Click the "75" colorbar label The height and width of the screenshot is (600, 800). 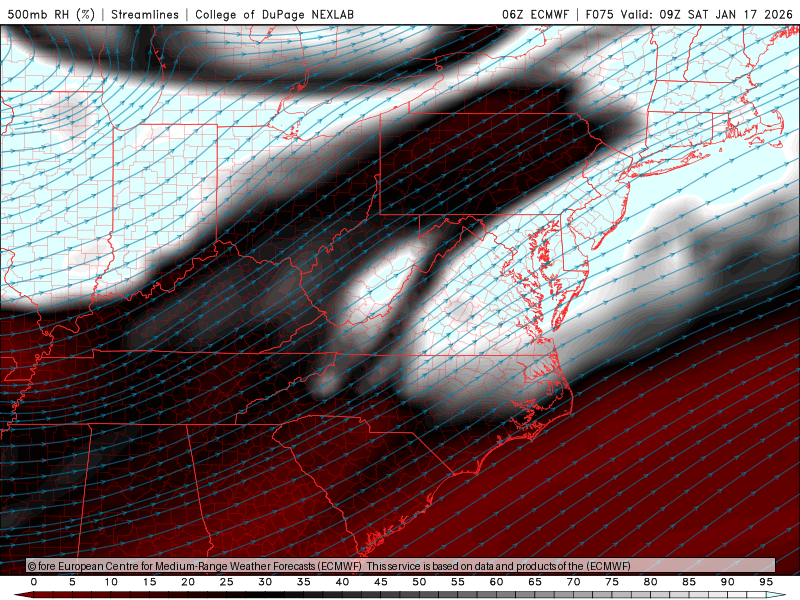(612, 582)
